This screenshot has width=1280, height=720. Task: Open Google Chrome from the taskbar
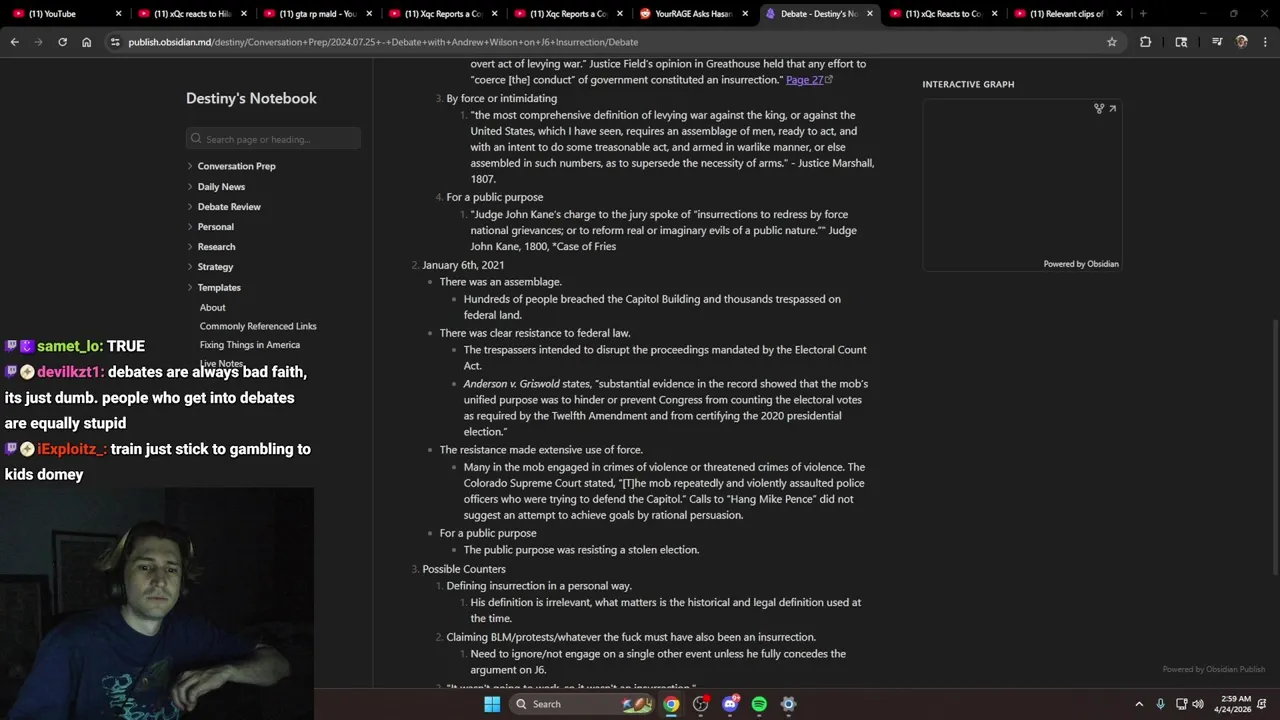671,704
